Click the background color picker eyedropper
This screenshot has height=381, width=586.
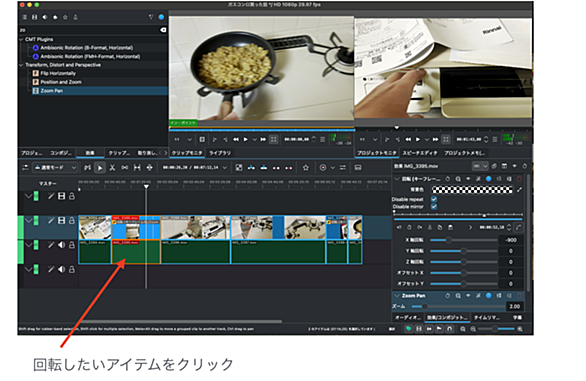[519, 190]
